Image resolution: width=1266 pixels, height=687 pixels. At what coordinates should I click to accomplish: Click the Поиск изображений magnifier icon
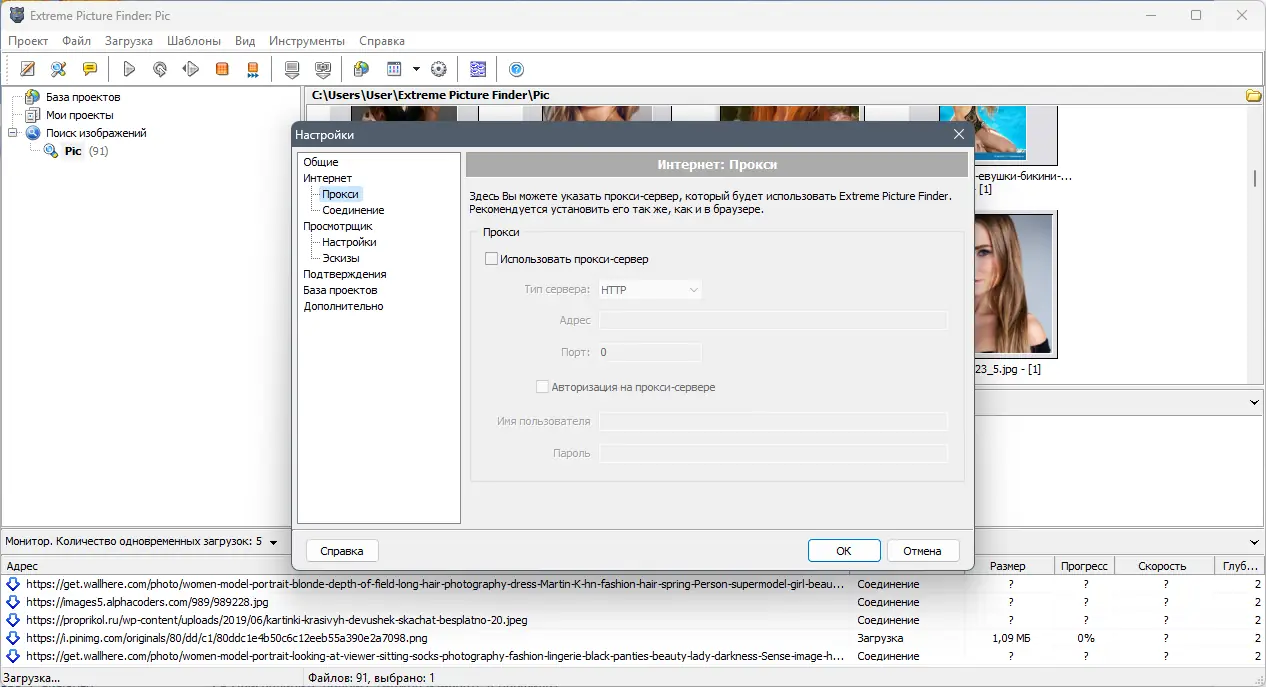coord(33,133)
